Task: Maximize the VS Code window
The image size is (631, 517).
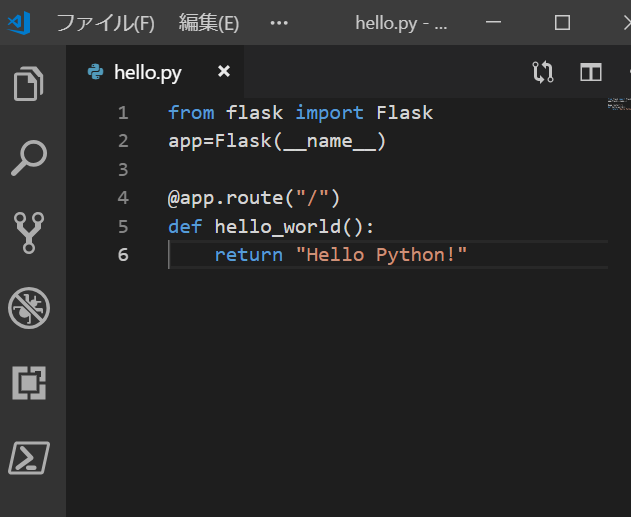Action: pyautogui.click(x=562, y=22)
